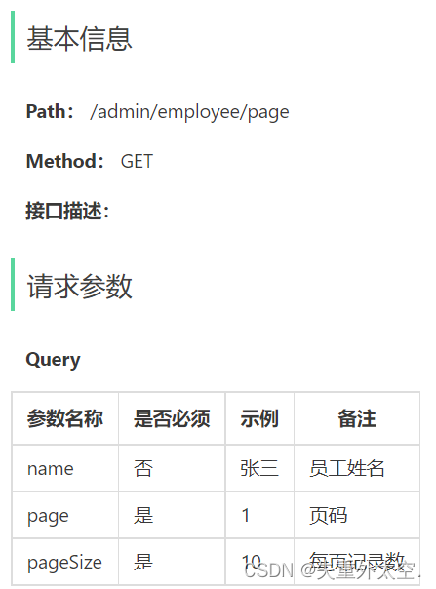
Task: Click 是 in the page row
Action: (143, 515)
